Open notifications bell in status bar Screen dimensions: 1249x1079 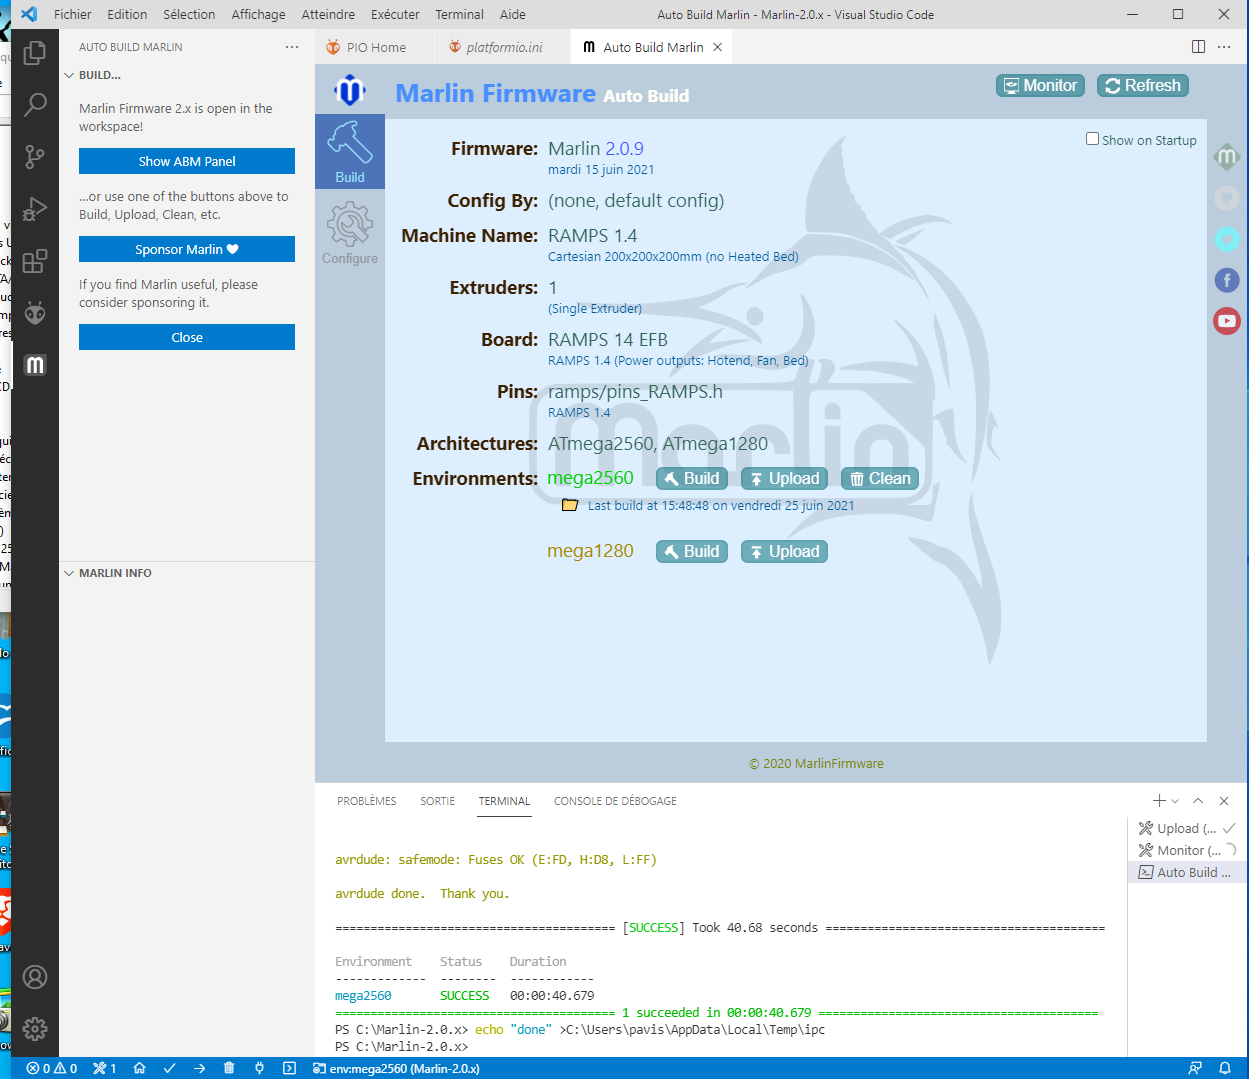(1225, 1068)
